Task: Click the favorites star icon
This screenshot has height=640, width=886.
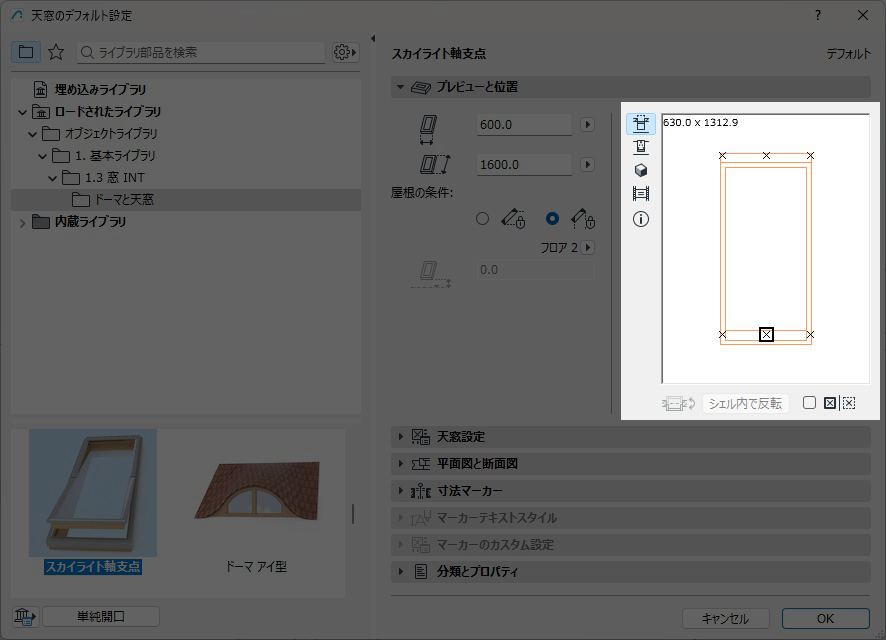Action: click(x=56, y=52)
